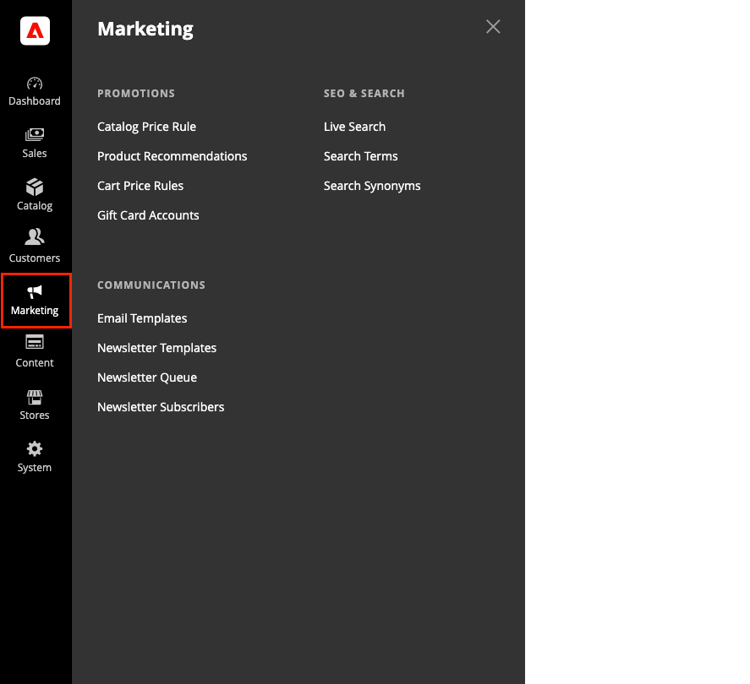Viewport: 750px width, 684px height.
Task: Open the System gear icon
Action: click(34, 449)
